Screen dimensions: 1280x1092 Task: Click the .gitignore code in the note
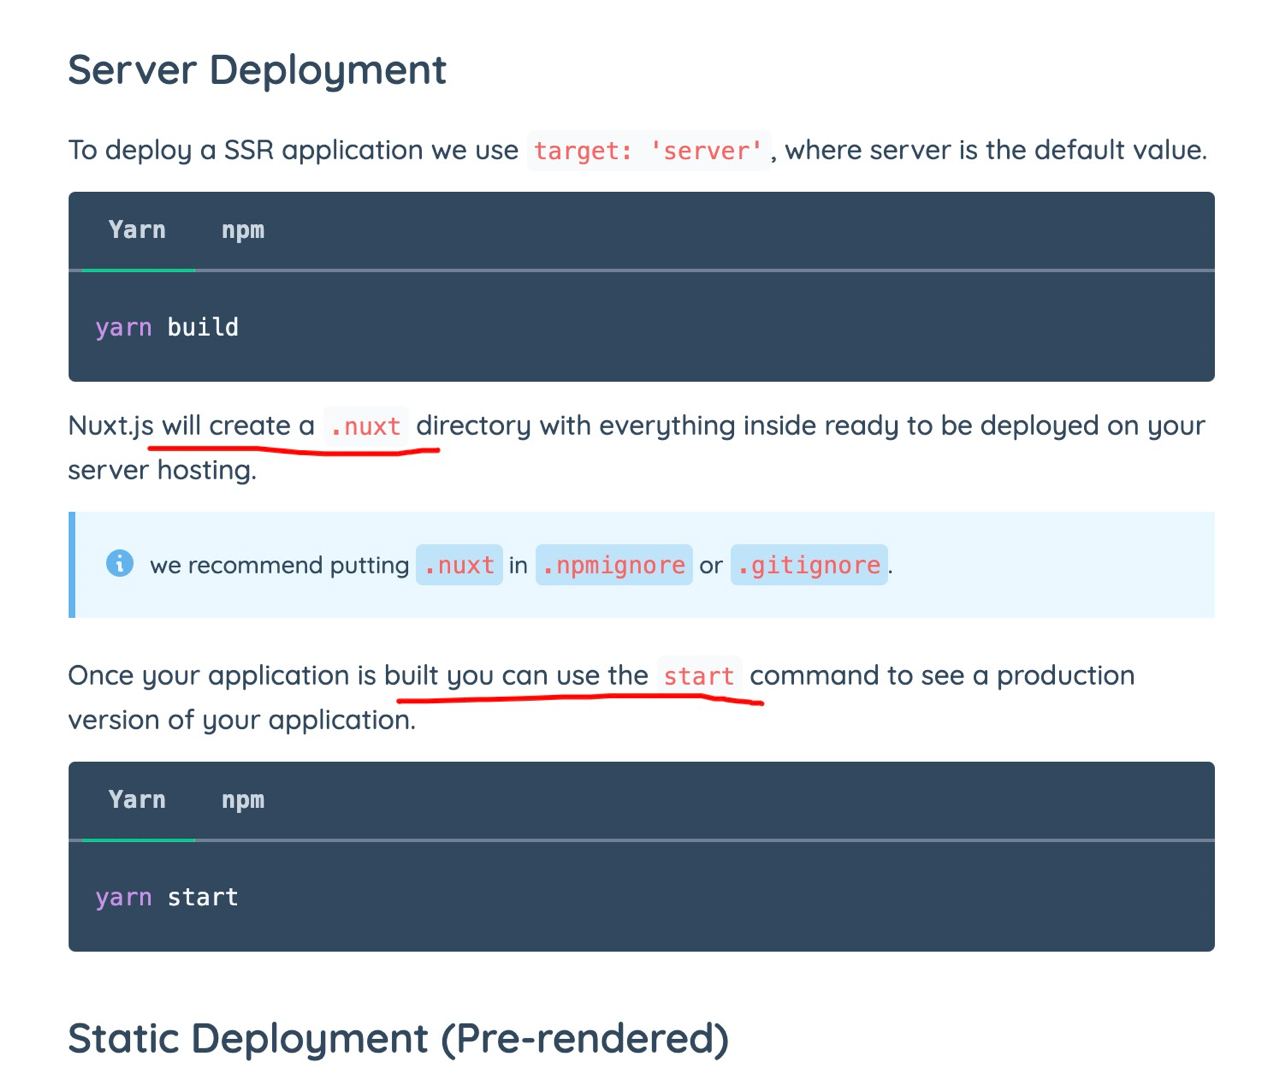809,565
